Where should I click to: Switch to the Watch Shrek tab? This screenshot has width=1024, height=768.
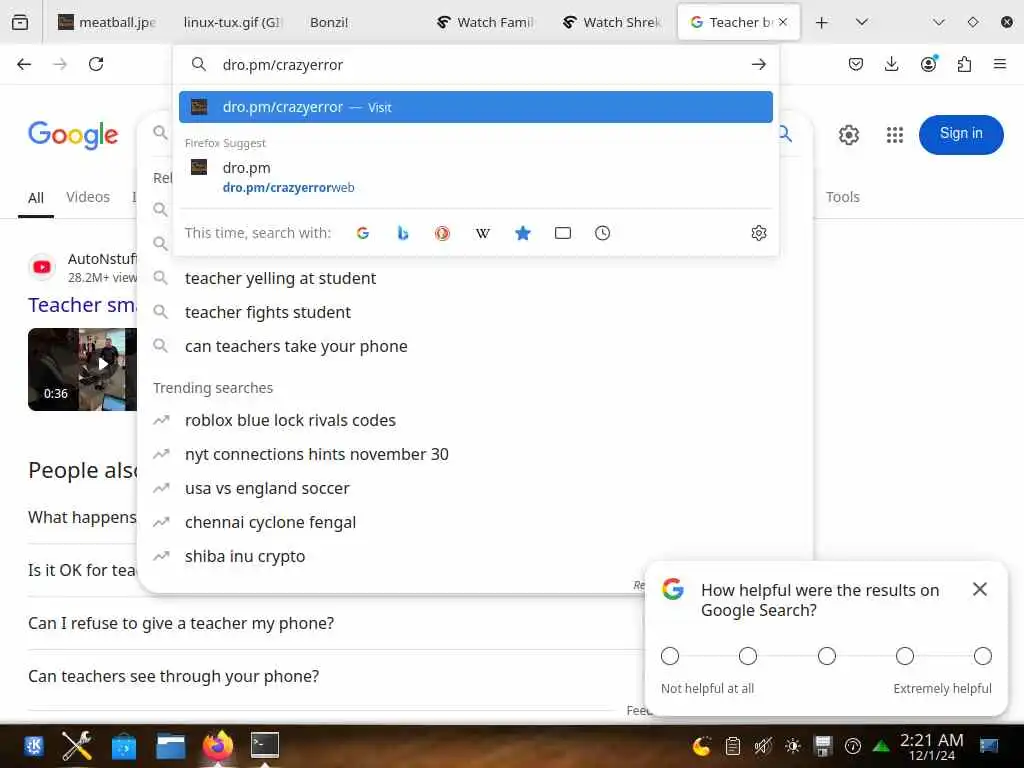[x=613, y=22]
